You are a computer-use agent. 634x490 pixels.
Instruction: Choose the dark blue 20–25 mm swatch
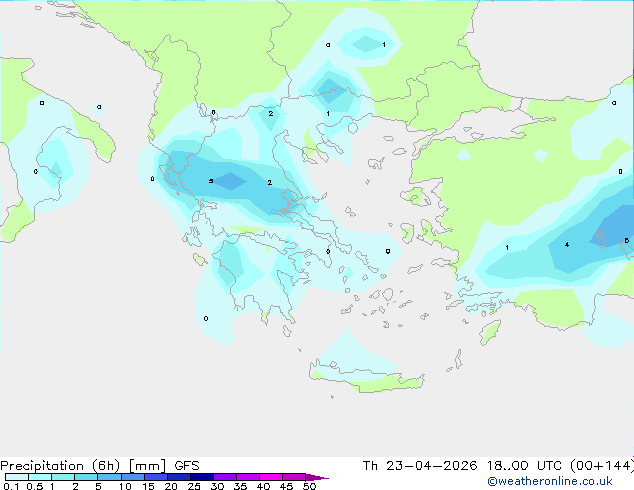[179, 477]
